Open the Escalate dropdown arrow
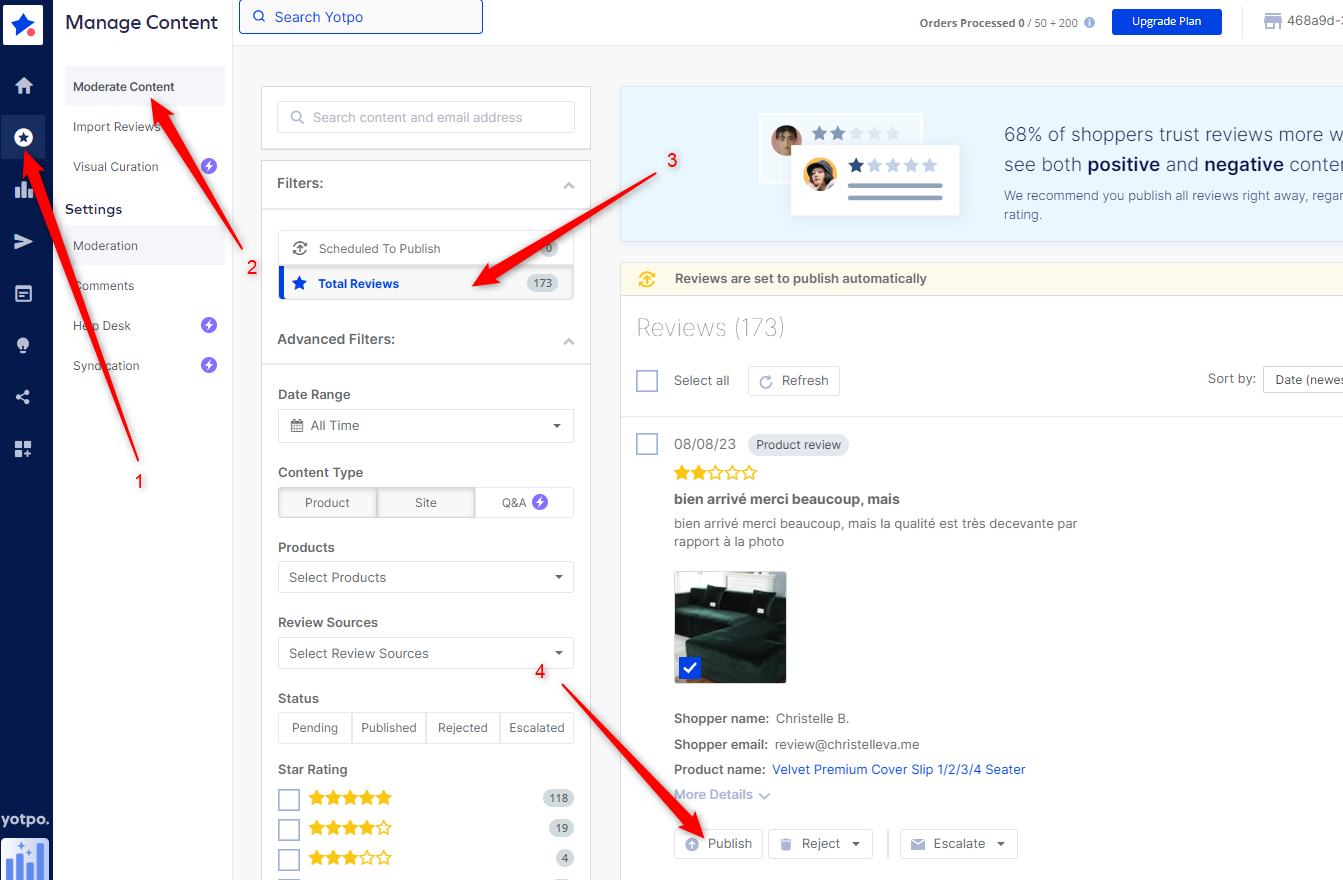This screenshot has width=1343, height=880. click(1001, 844)
